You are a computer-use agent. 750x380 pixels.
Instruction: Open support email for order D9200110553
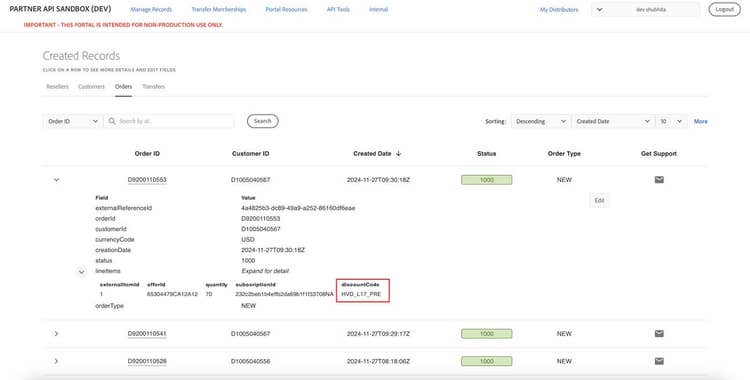pyautogui.click(x=659, y=180)
